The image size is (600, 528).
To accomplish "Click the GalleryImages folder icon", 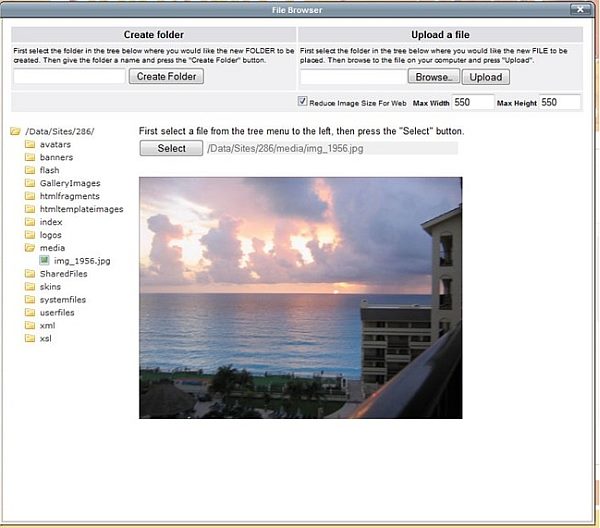I will tap(30, 183).
